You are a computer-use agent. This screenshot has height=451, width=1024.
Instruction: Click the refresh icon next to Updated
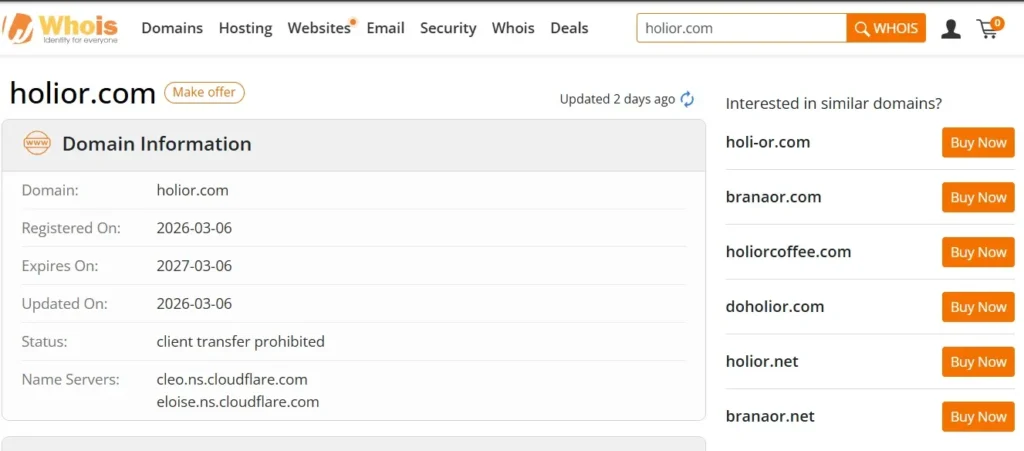point(687,99)
